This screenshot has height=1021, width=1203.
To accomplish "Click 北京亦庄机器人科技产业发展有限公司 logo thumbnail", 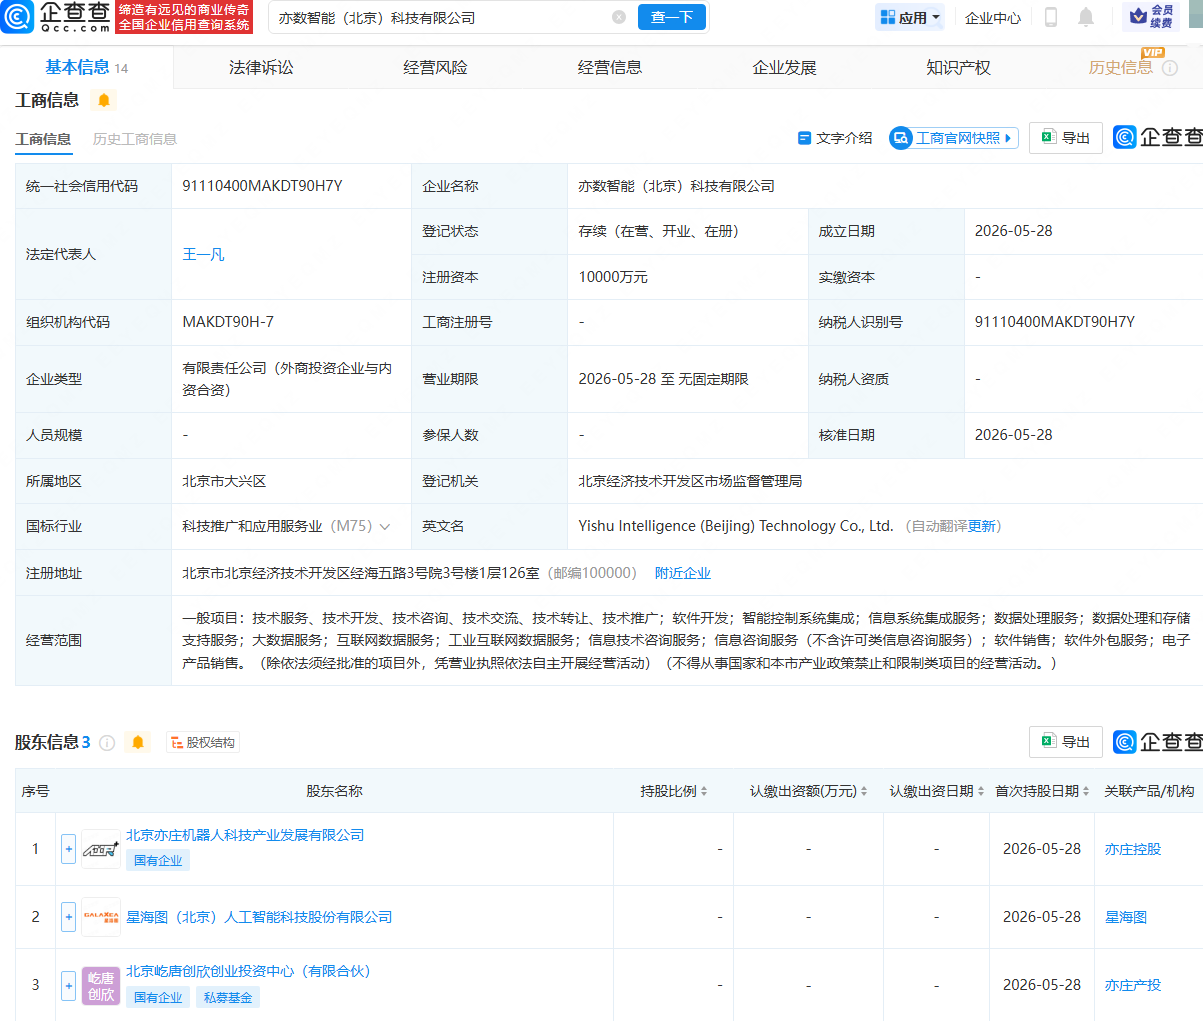I will (101, 849).
